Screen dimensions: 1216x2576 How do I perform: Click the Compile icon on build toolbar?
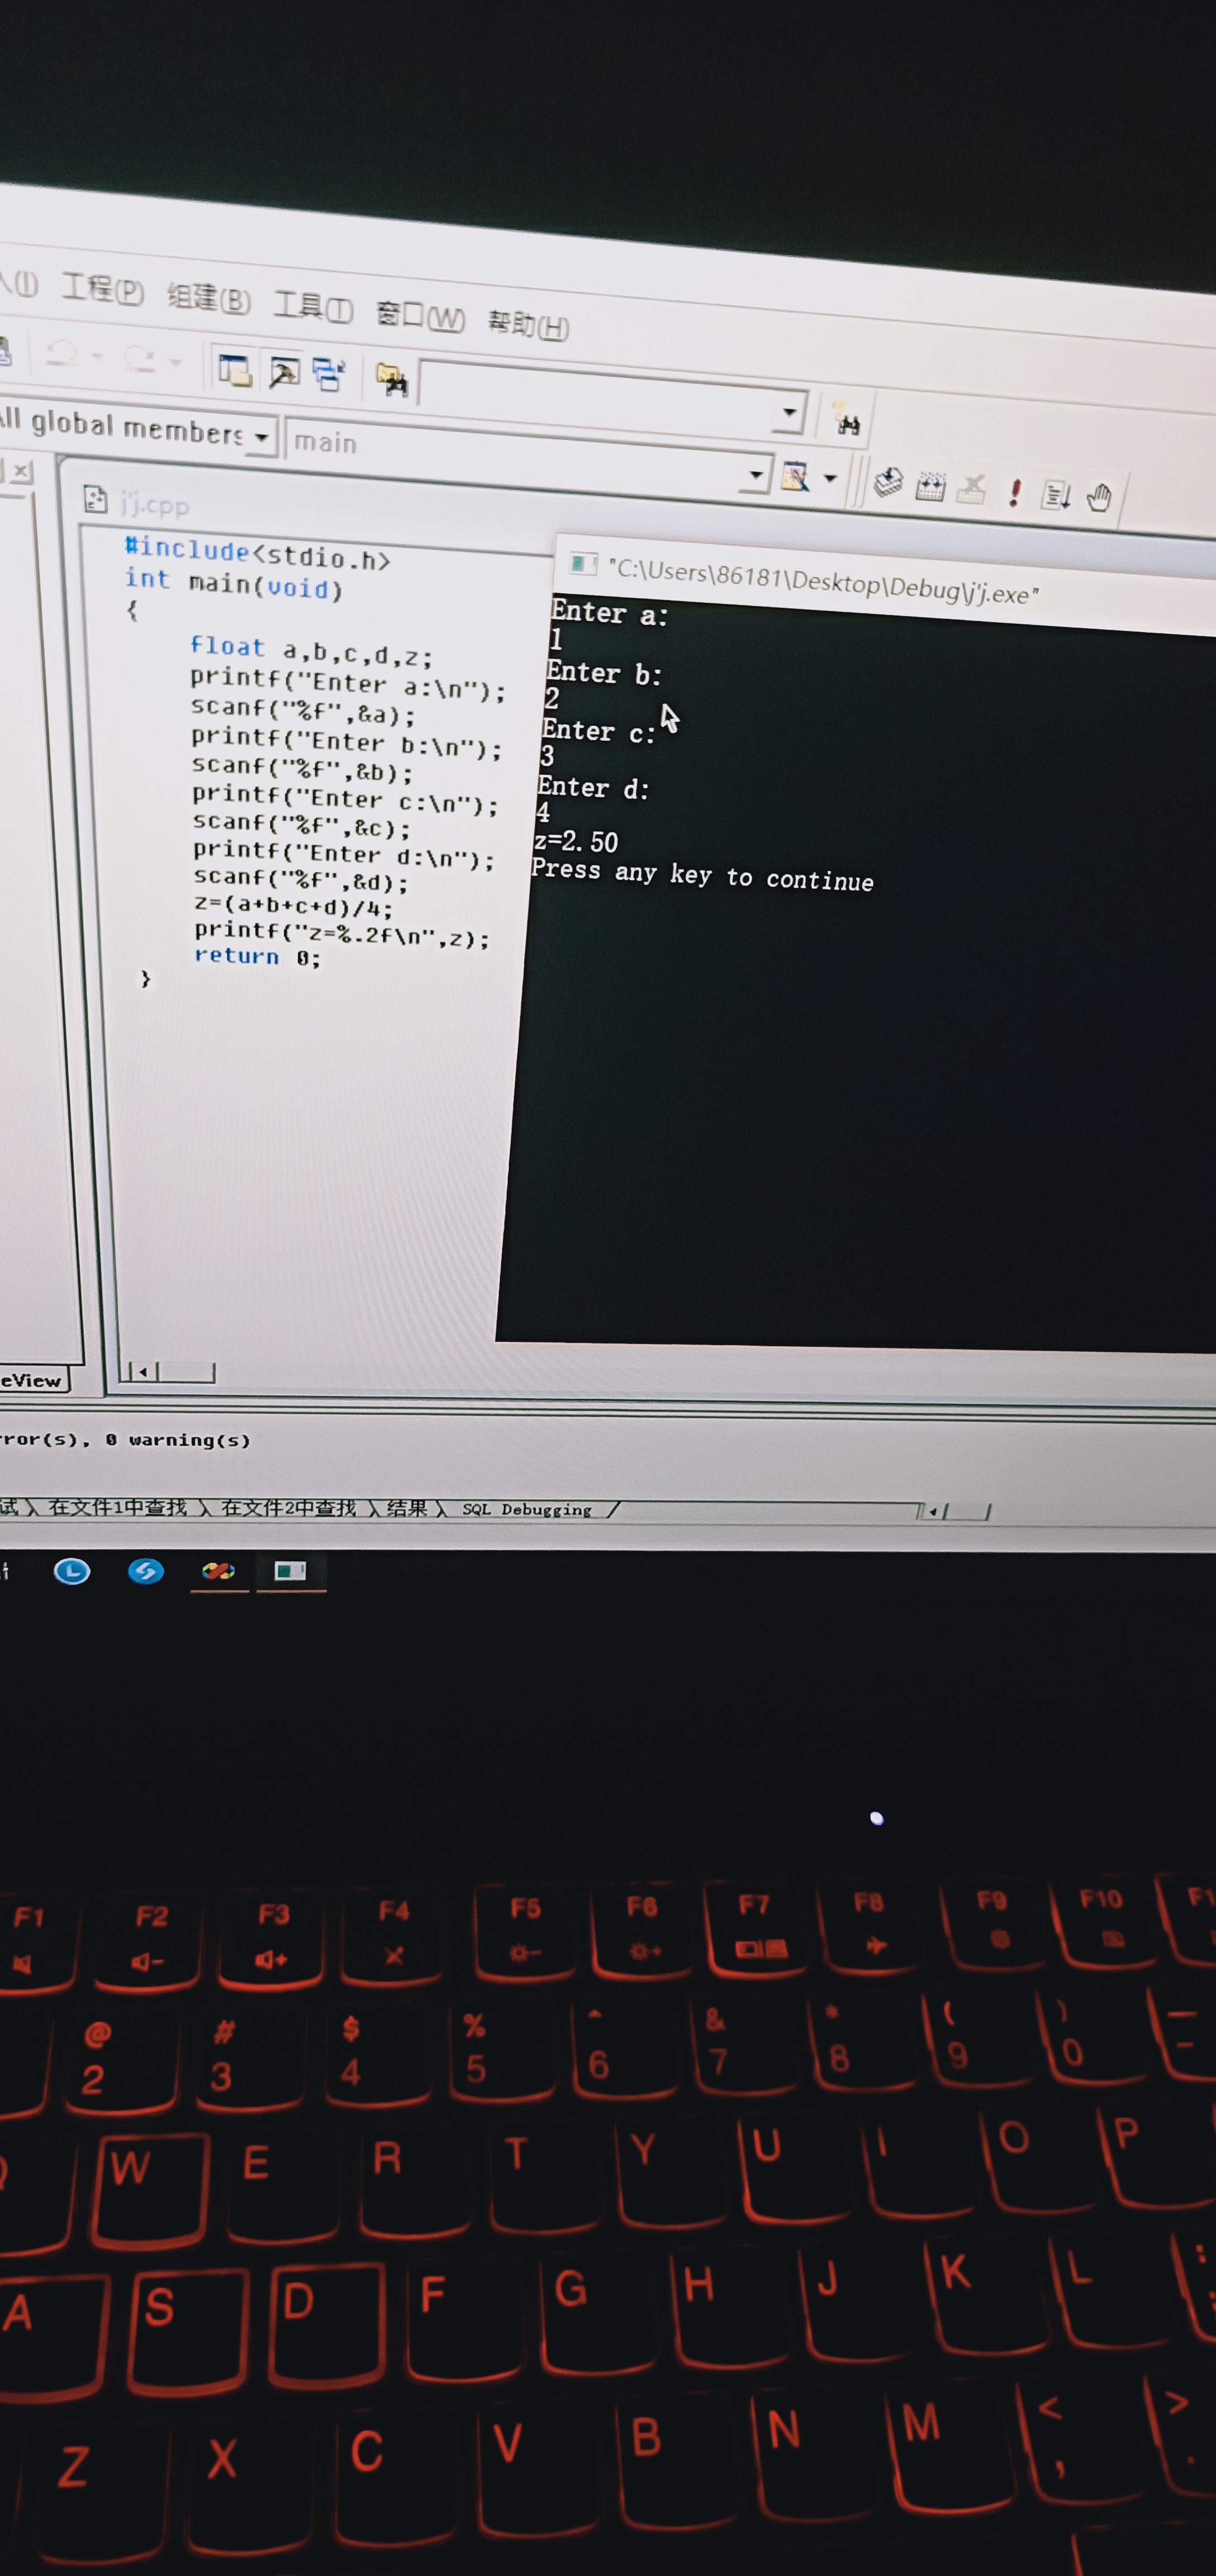tap(888, 484)
